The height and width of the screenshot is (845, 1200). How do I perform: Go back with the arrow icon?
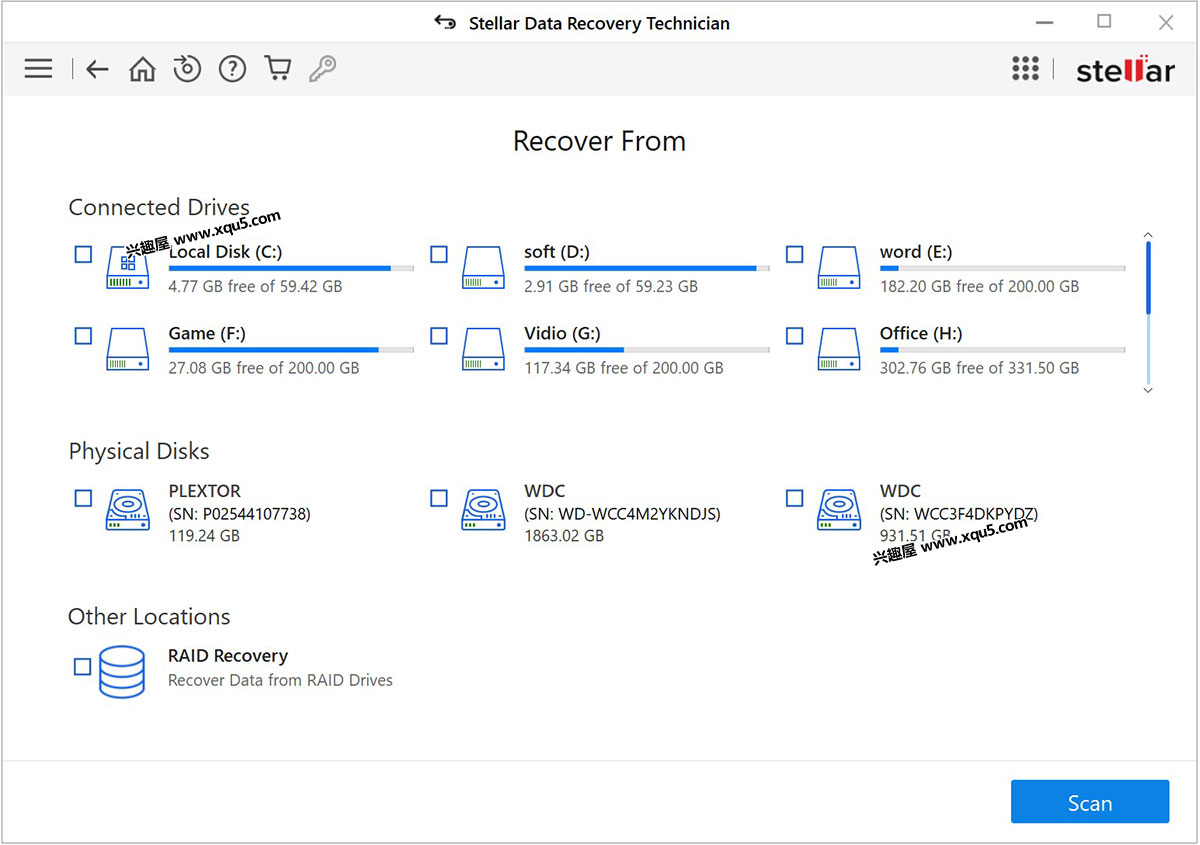[x=97, y=69]
